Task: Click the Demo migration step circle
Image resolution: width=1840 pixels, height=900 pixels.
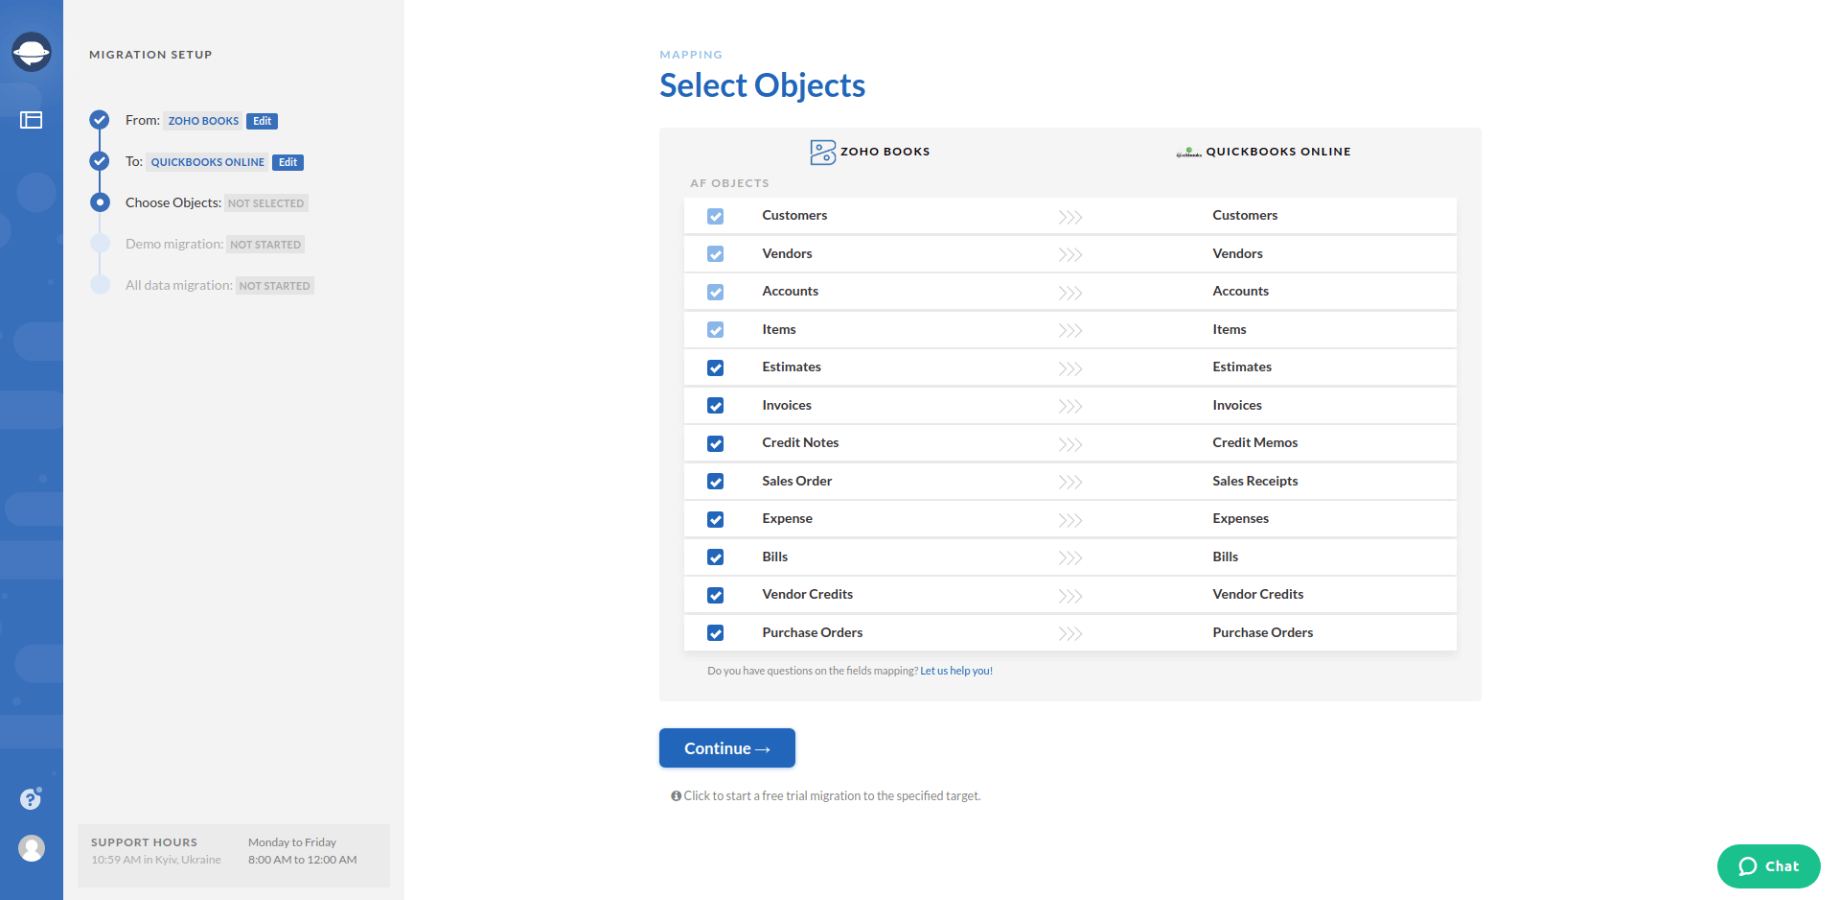Action: (99, 243)
